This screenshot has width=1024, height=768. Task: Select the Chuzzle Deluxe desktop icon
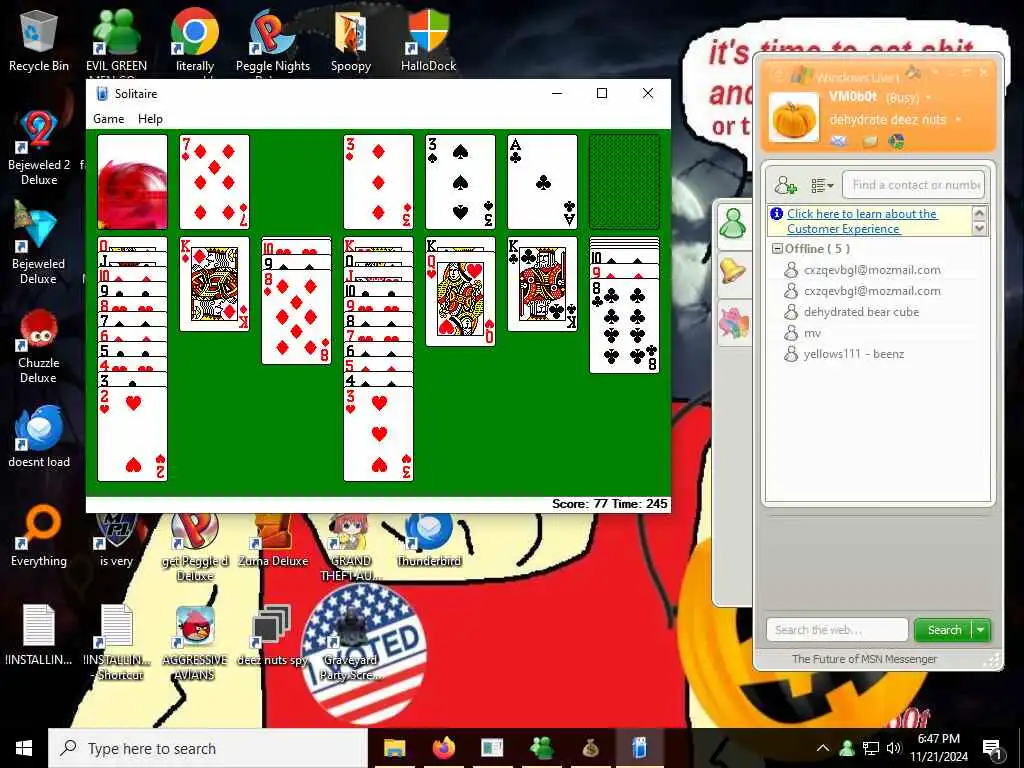[x=39, y=346]
